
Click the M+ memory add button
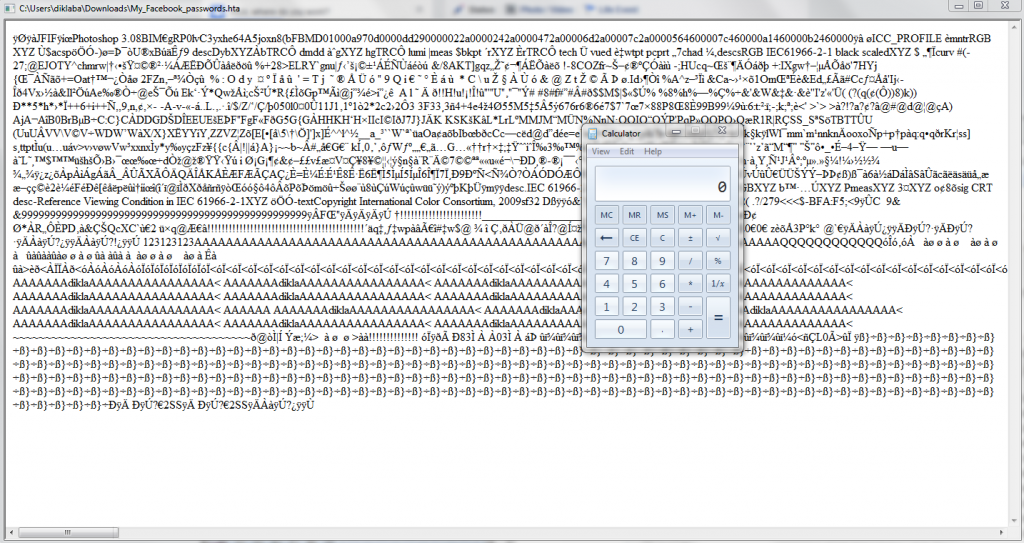[690, 215]
